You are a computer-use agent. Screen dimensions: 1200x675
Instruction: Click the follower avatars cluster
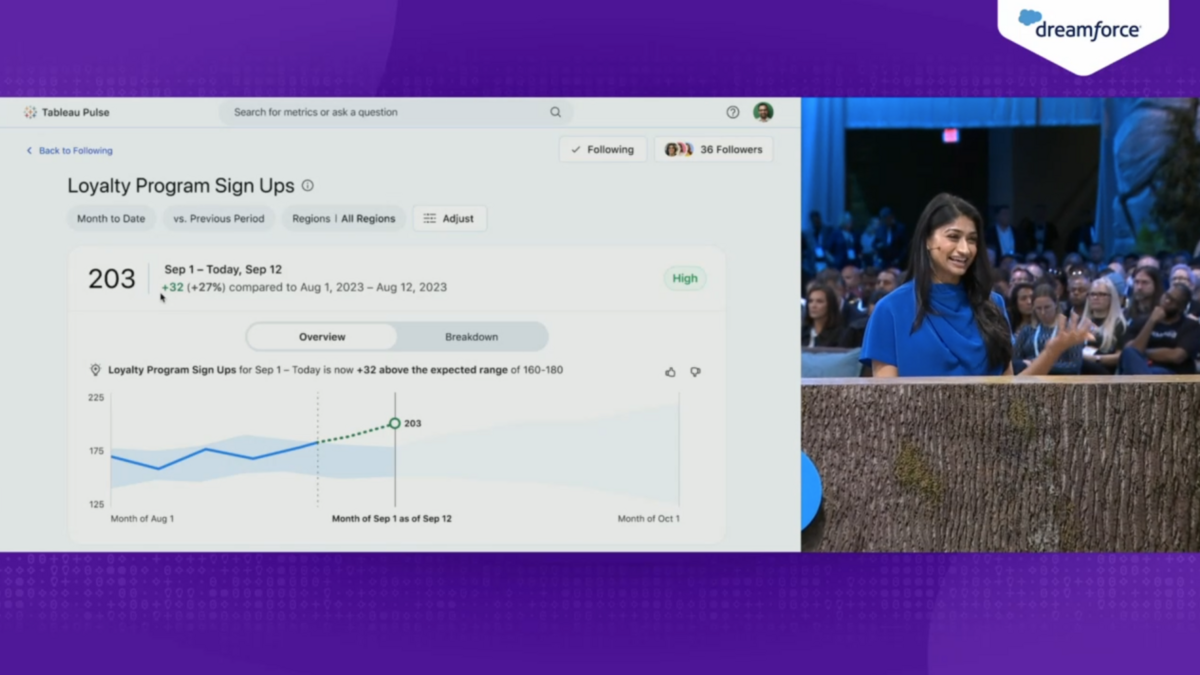click(679, 149)
